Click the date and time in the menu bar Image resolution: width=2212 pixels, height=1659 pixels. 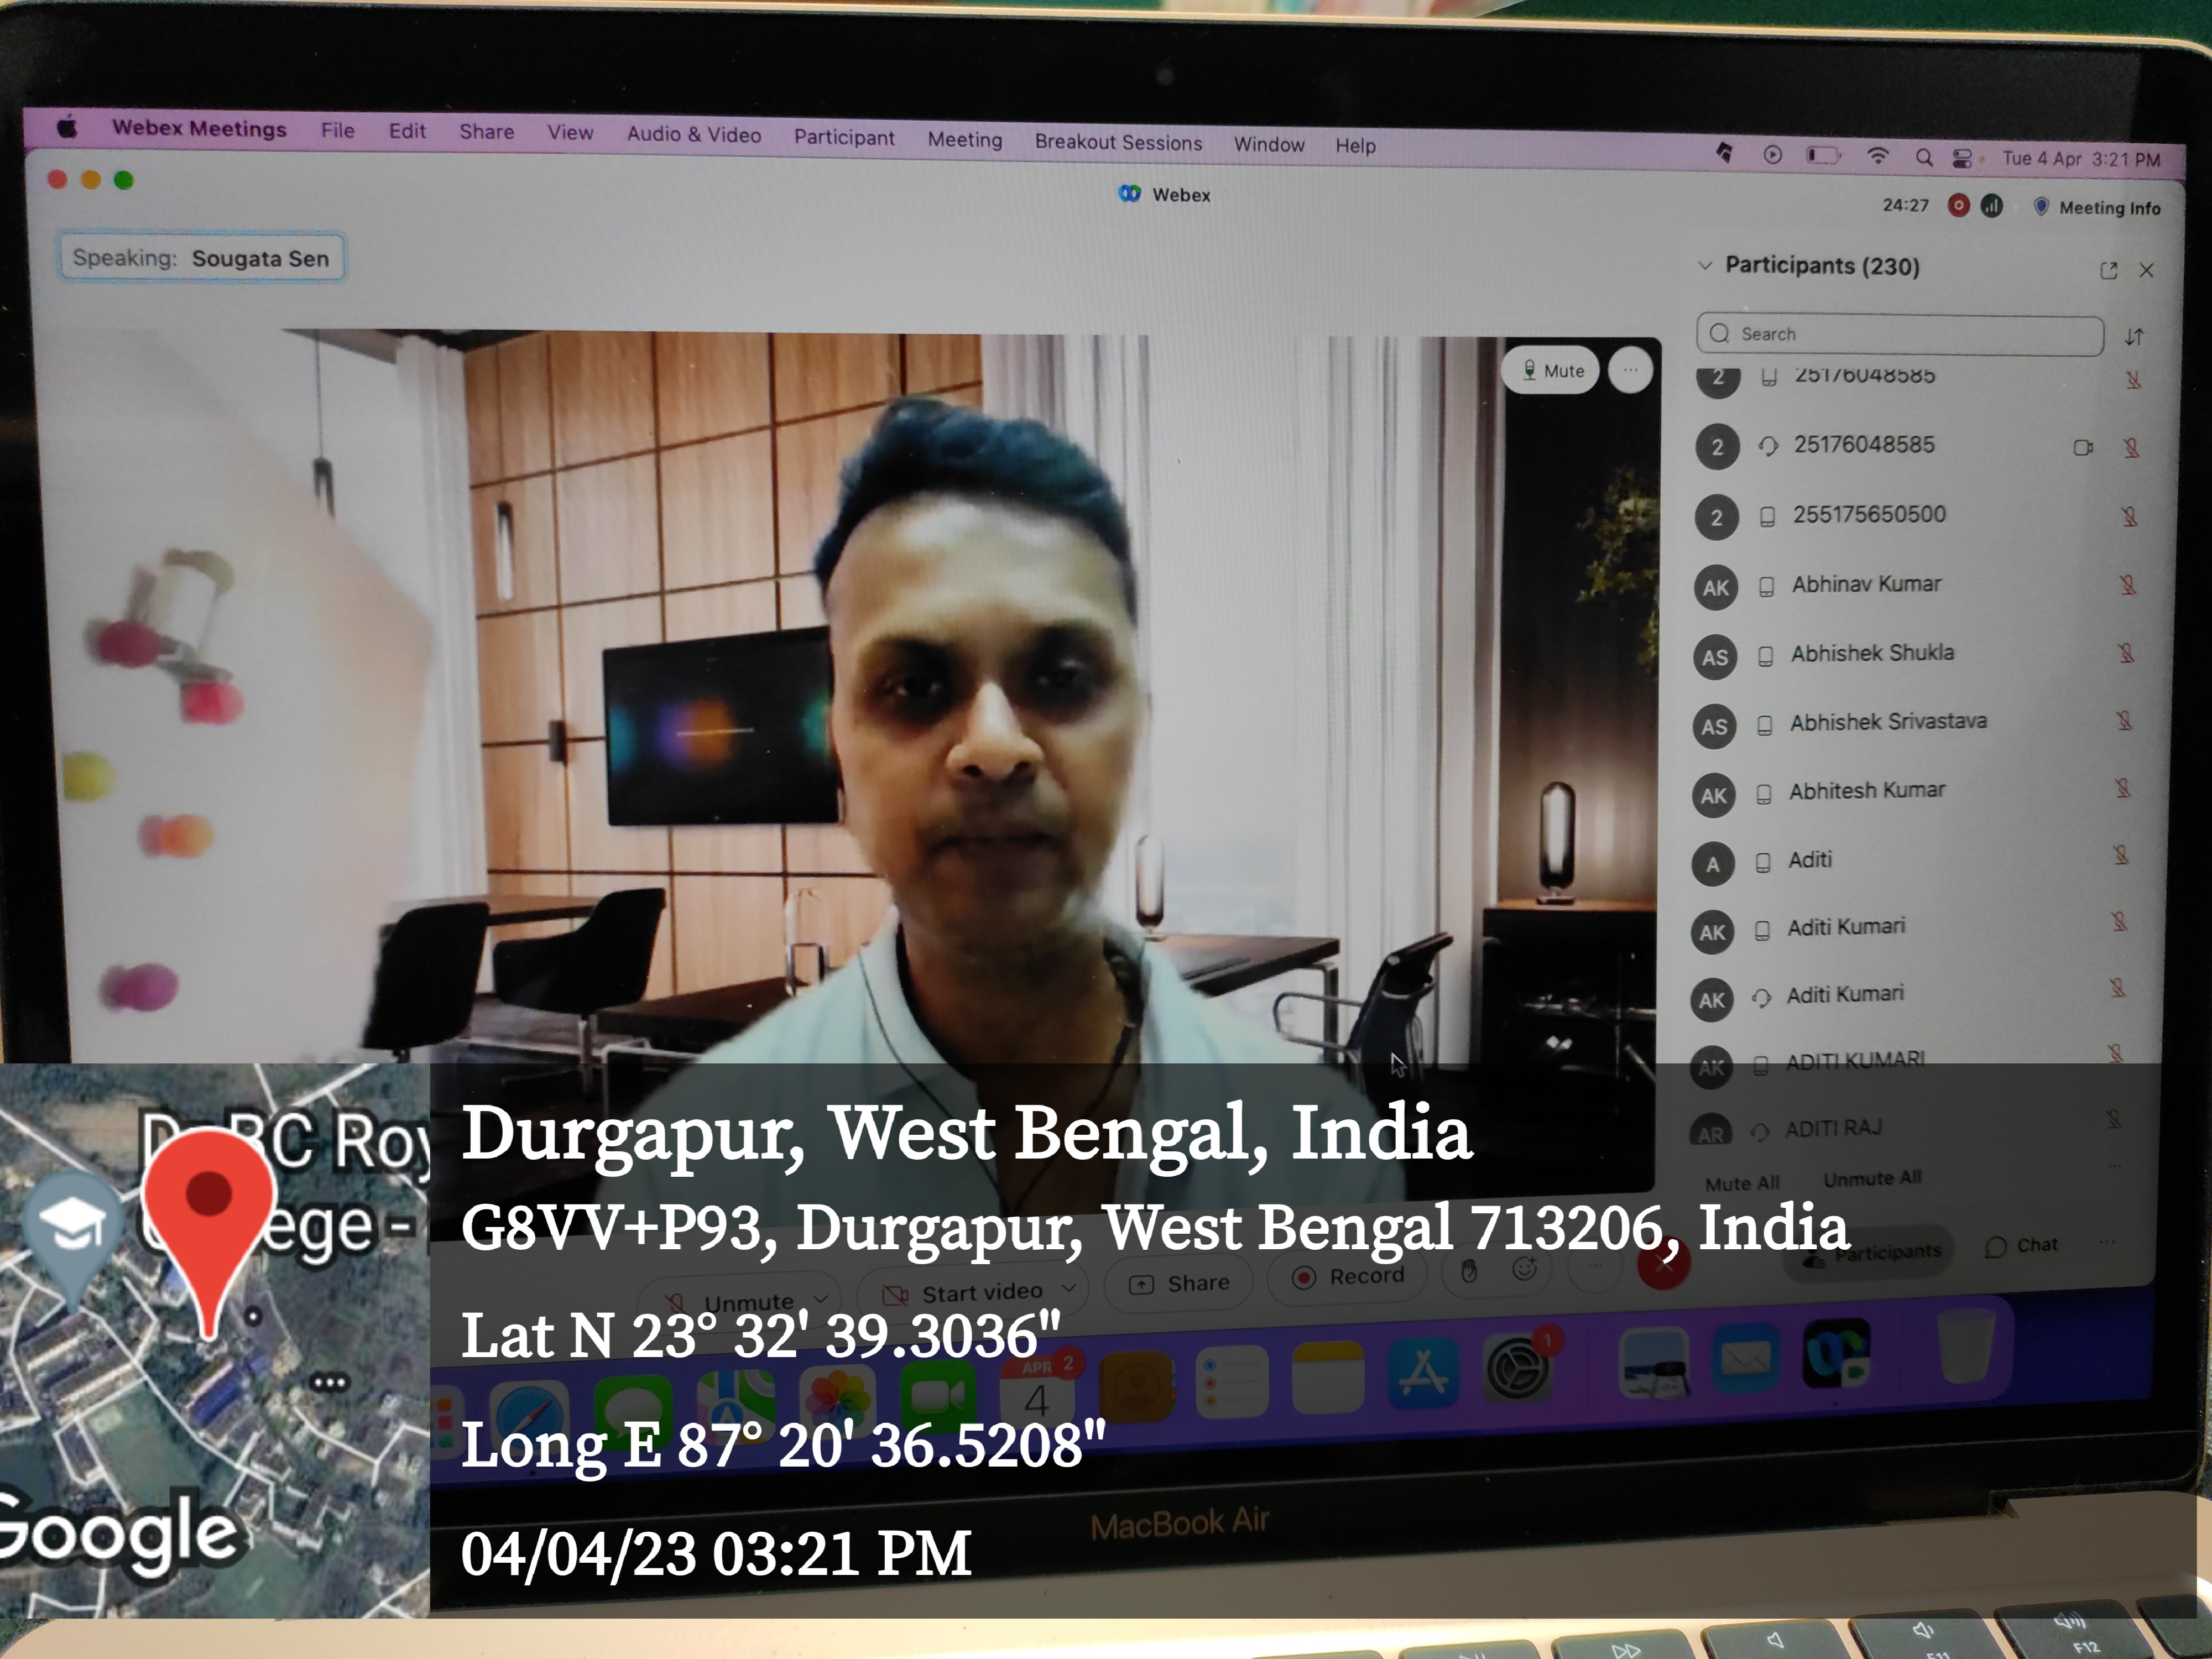pos(2081,159)
